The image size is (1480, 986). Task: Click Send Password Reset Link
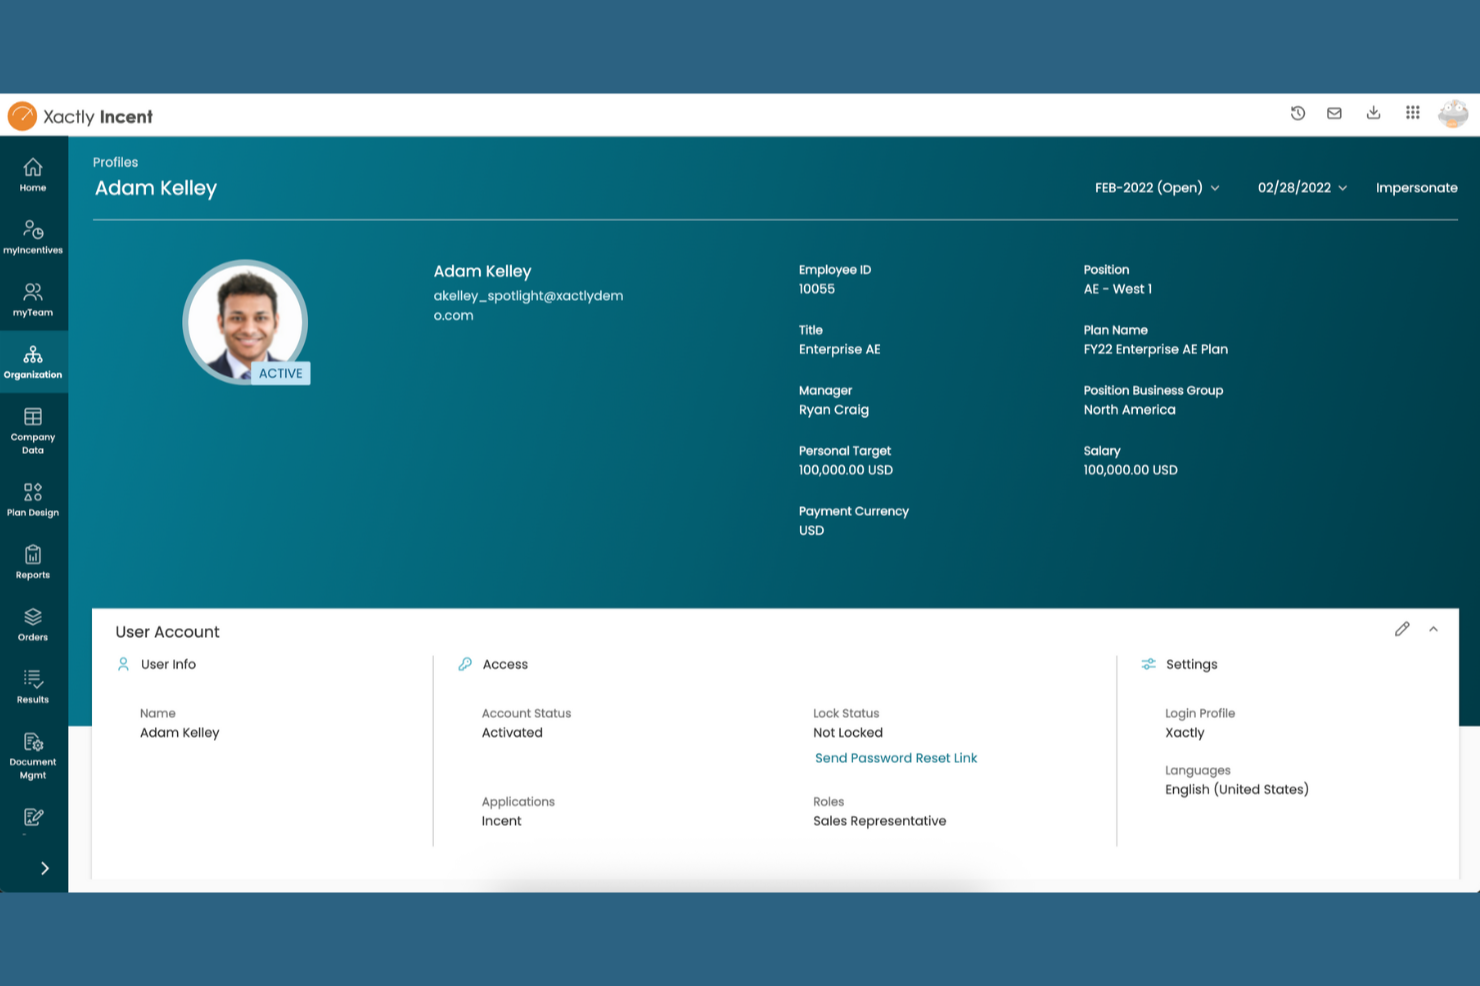click(x=896, y=758)
